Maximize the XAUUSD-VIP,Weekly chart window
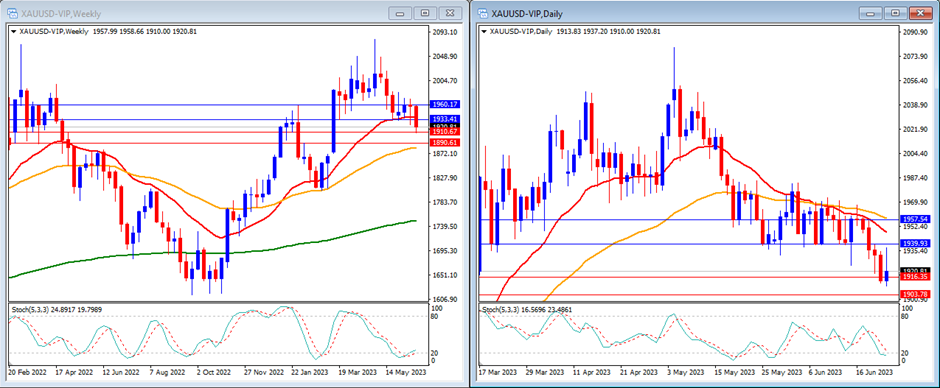This screenshot has height=388, width=940. point(424,12)
